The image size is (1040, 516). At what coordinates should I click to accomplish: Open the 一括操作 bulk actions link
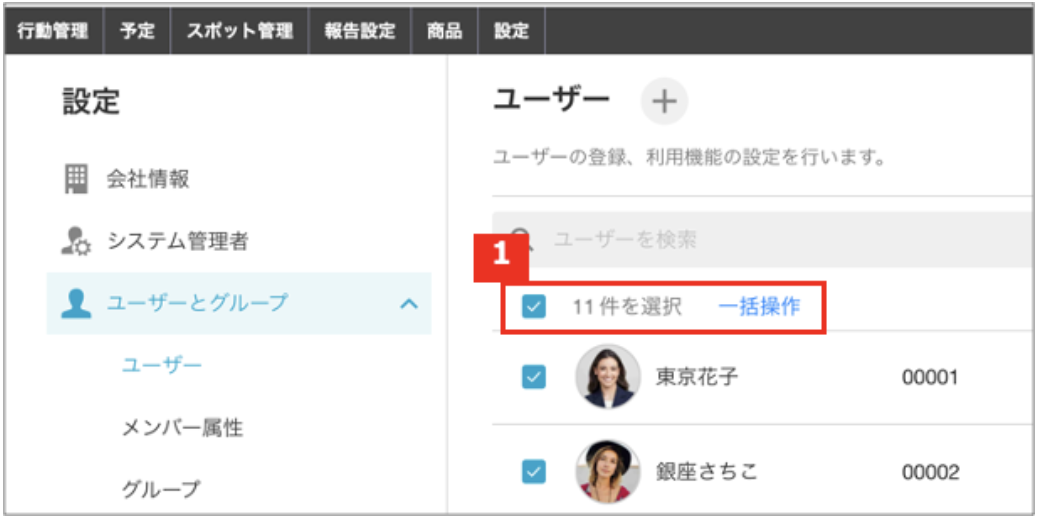point(759,306)
